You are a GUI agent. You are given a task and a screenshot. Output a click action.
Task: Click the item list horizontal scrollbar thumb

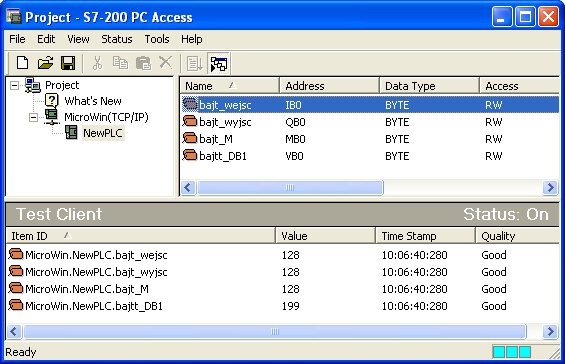[290, 187]
